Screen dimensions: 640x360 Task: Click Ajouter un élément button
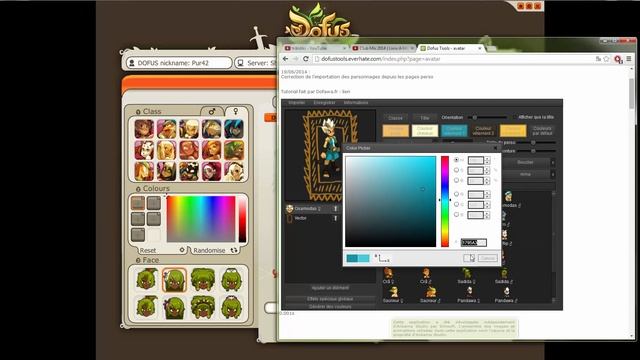[330, 288]
